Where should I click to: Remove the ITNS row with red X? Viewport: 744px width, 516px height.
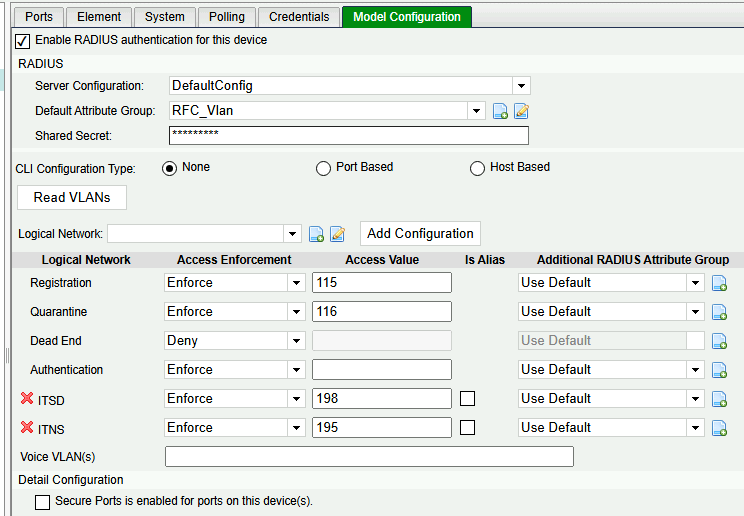coord(27,428)
